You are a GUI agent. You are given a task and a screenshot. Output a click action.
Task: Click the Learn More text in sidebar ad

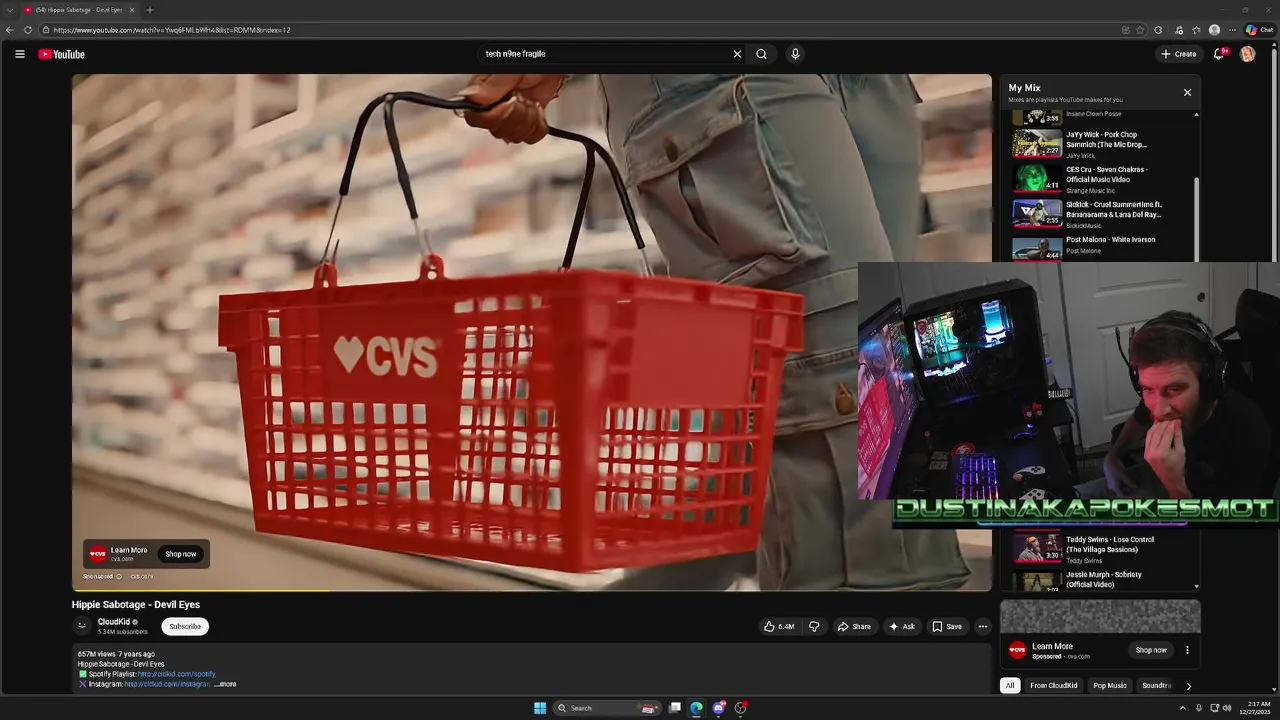[1052, 646]
